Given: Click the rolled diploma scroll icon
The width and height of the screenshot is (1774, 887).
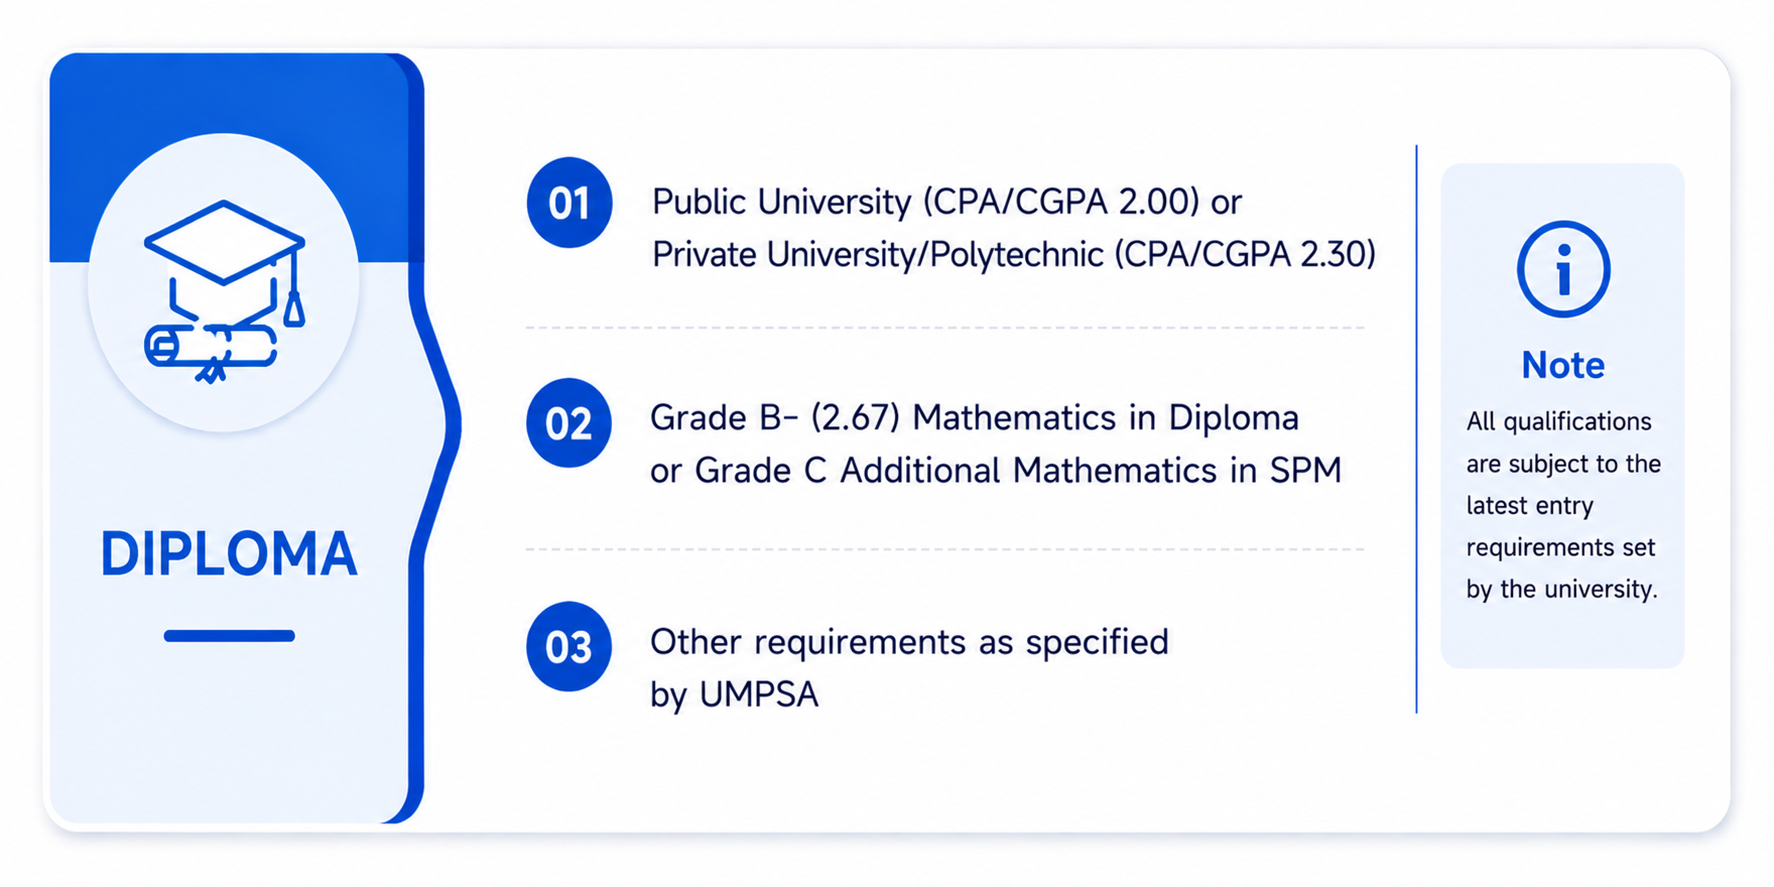Looking at the screenshot, I should [x=212, y=352].
